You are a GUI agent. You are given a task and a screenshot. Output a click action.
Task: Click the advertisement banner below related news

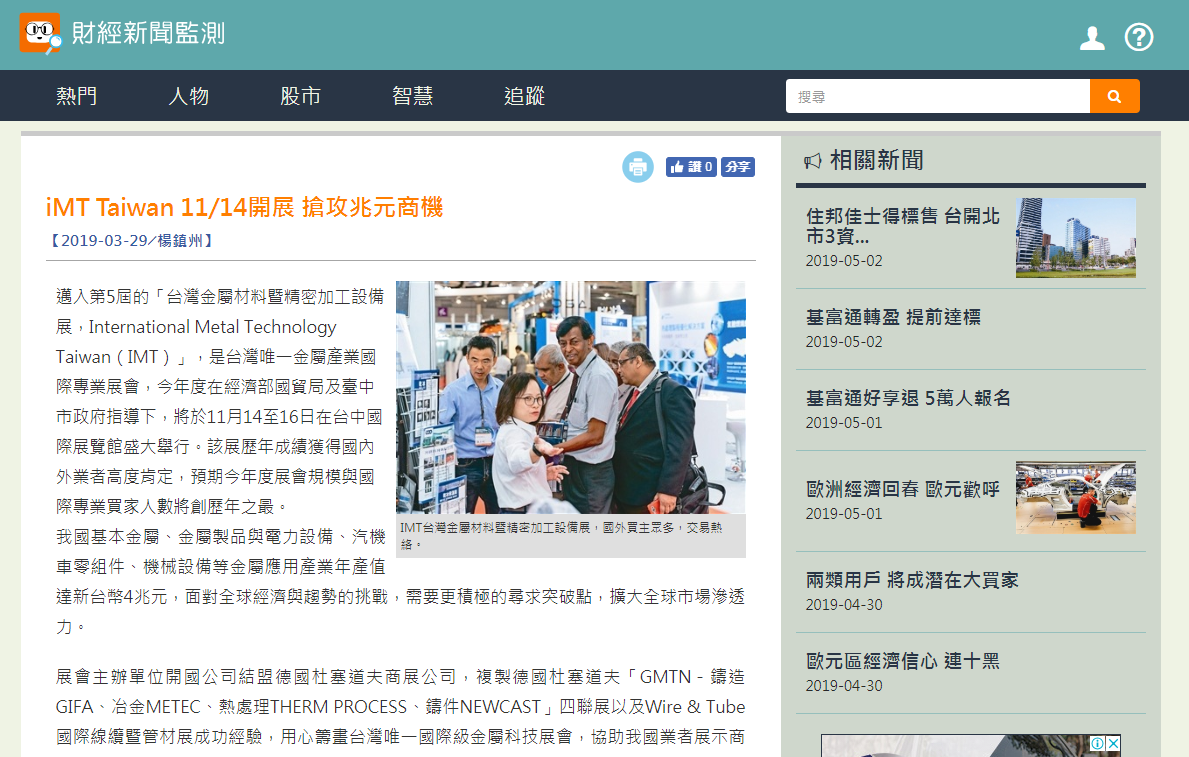click(971, 746)
